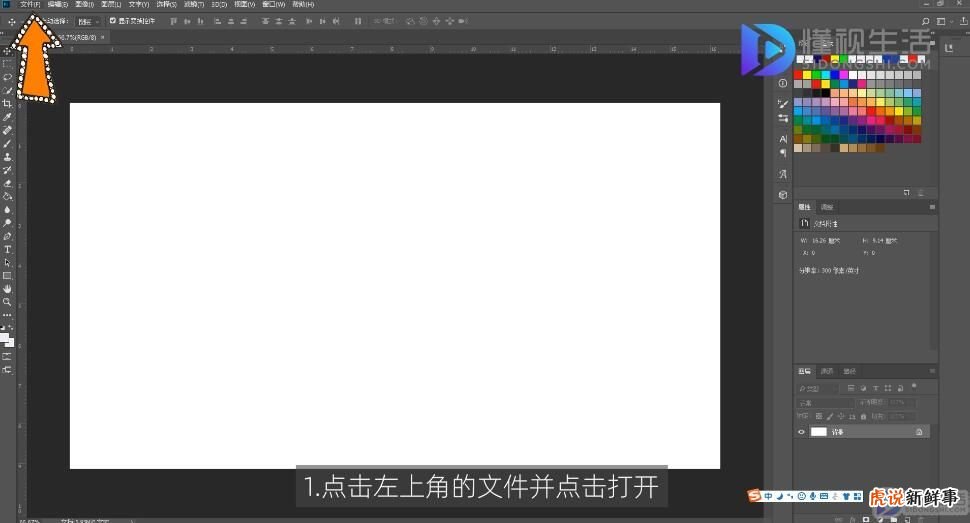Select the Clone Stamp tool
The width and height of the screenshot is (970, 523).
click(7, 157)
